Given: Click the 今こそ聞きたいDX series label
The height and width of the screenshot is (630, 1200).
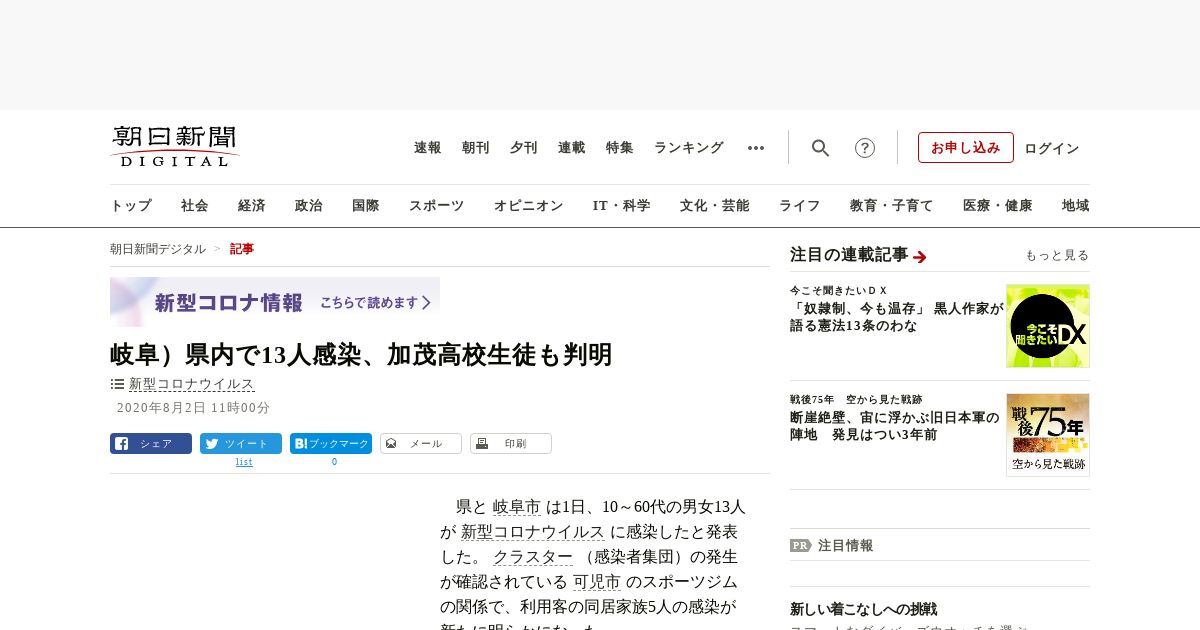Looking at the screenshot, I should point(839,290).
